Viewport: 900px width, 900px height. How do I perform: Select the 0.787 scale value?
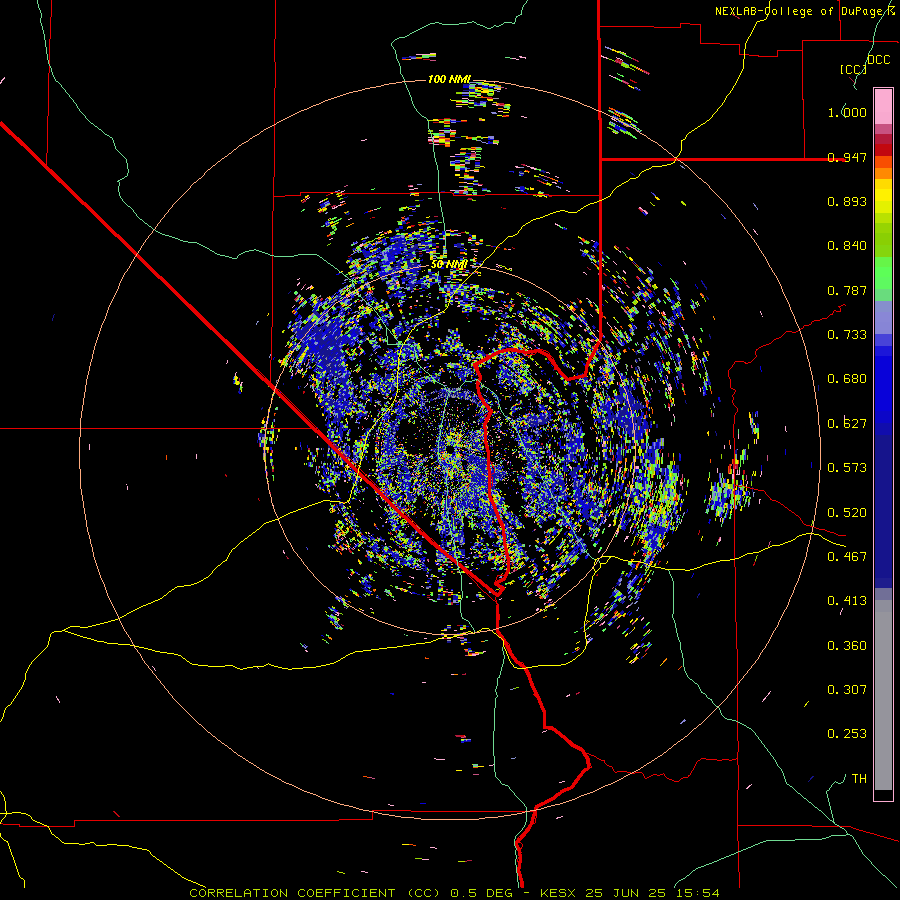click(x=847, y=290)
